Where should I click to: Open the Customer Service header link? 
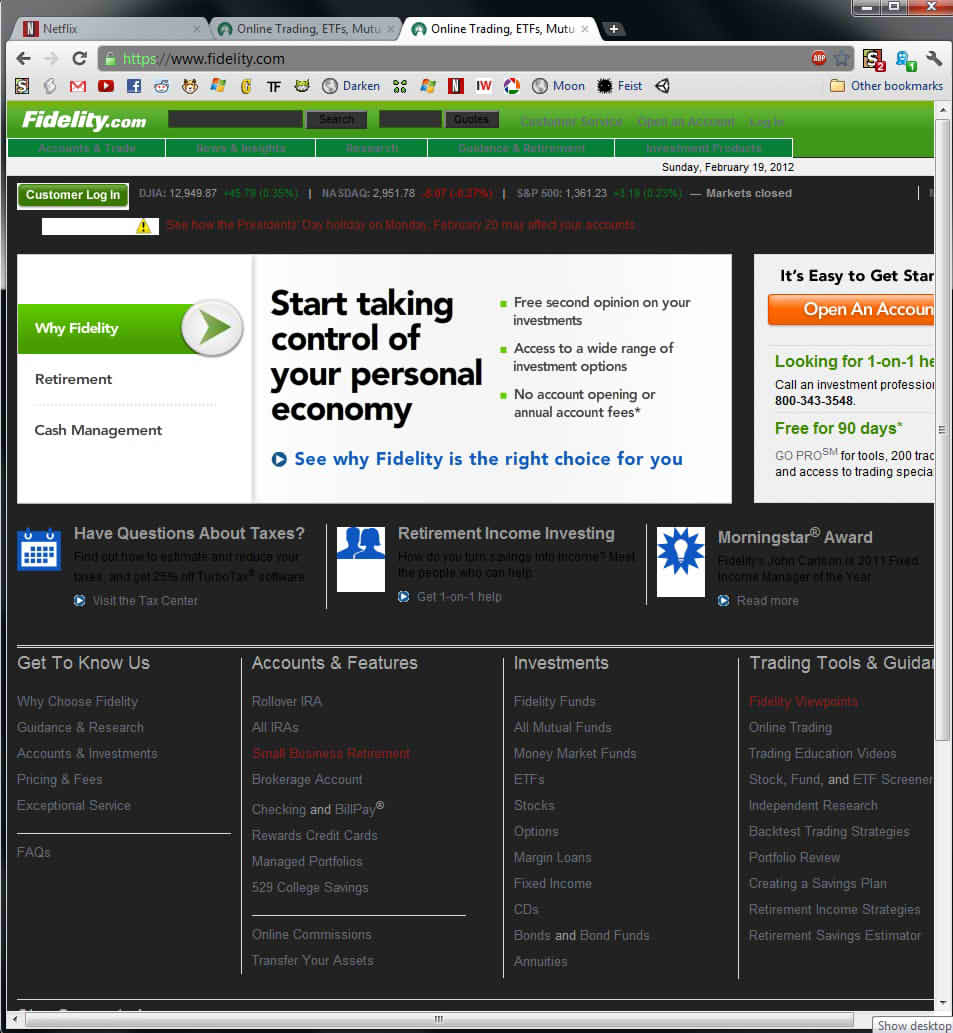pyautogui.click(x=571, y=122)
